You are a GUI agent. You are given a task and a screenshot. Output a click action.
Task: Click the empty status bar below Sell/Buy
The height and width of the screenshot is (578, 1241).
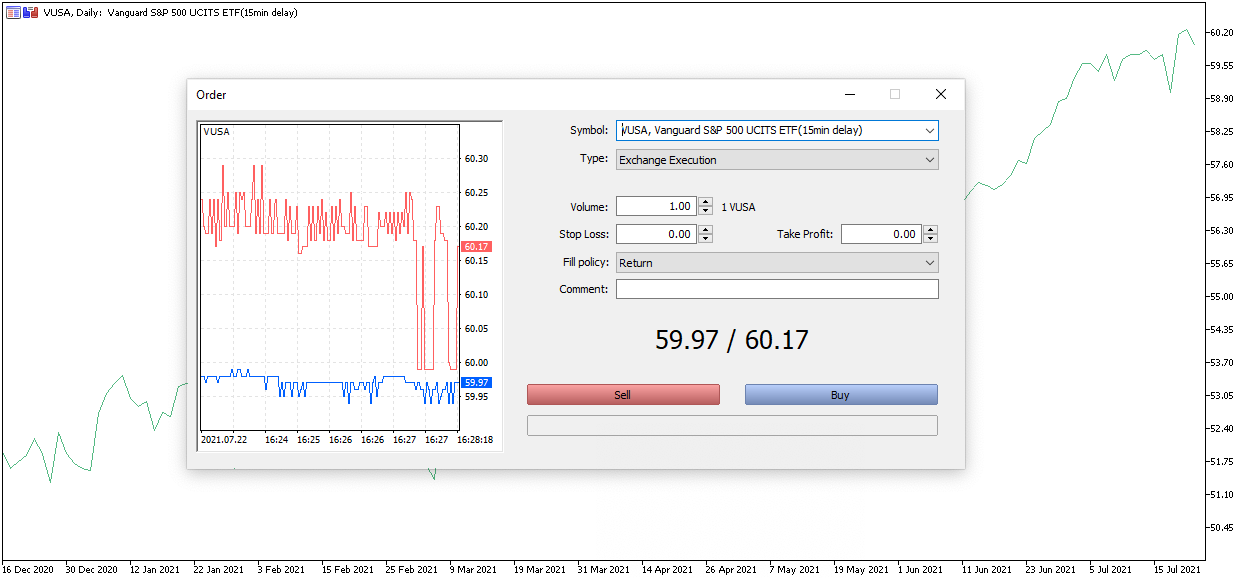732,426
